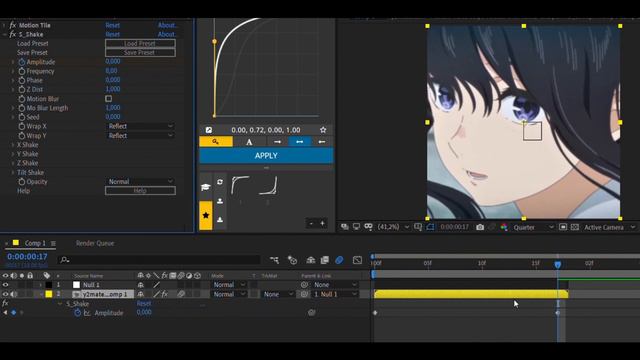640x360 pixels.
Task: Open magnification 41.2% dropdown
Action: coord(393,227)
